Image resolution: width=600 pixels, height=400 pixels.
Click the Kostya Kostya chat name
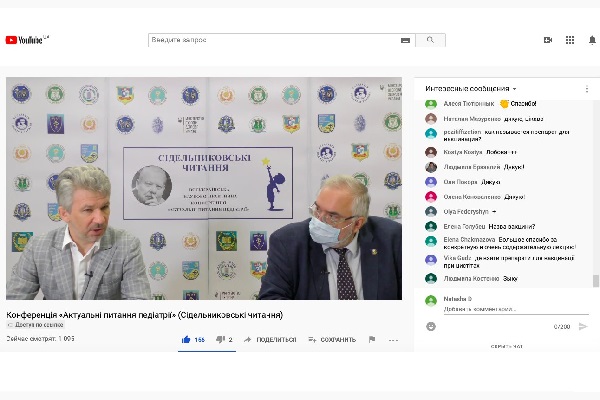click(463, 152)
